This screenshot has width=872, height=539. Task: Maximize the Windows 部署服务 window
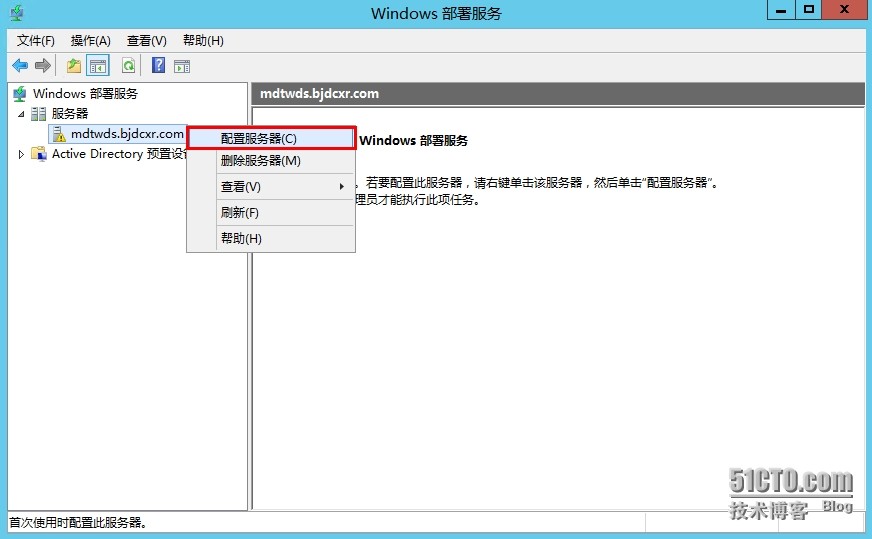809,10
